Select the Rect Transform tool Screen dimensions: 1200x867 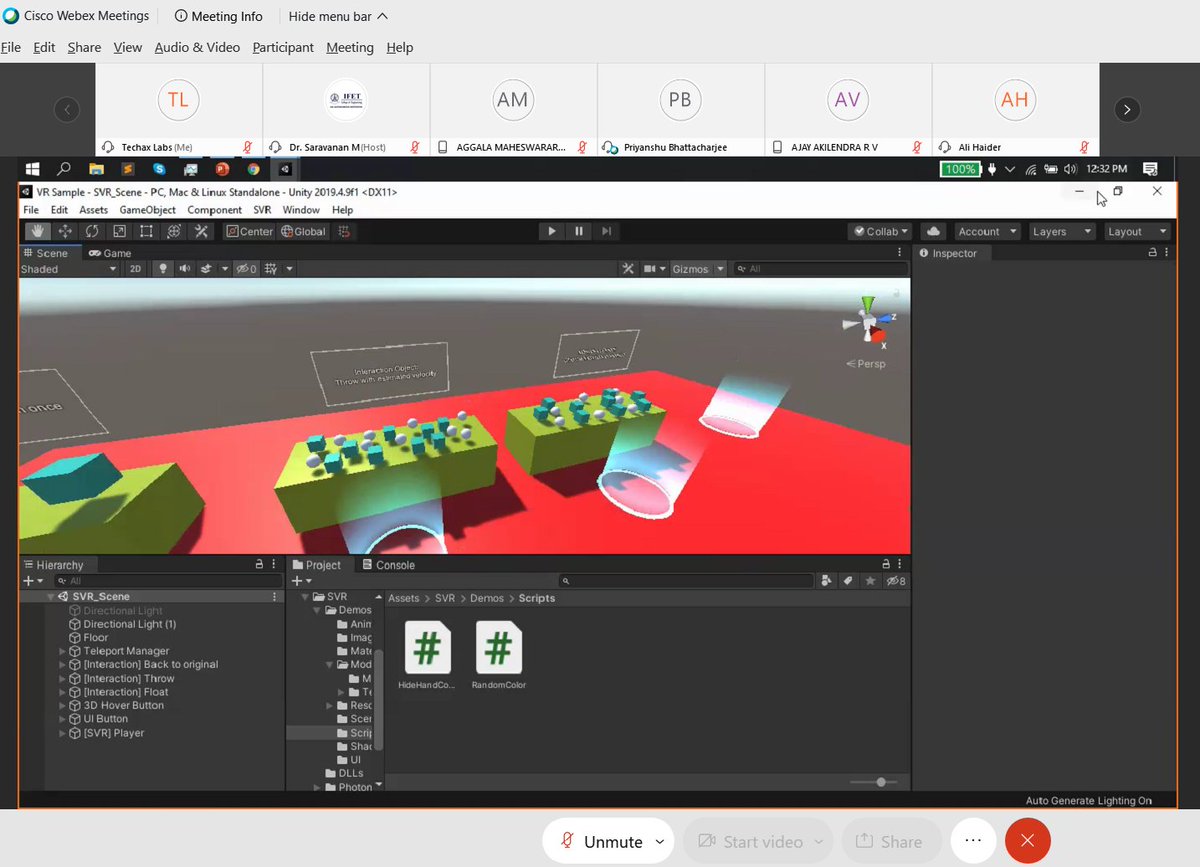(146, 231)
